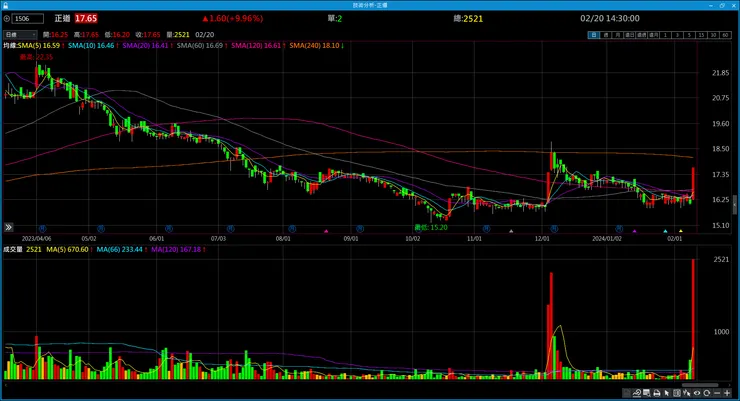
Task: Click the last price 17.65 red box
Action: (x=86, y=18)
